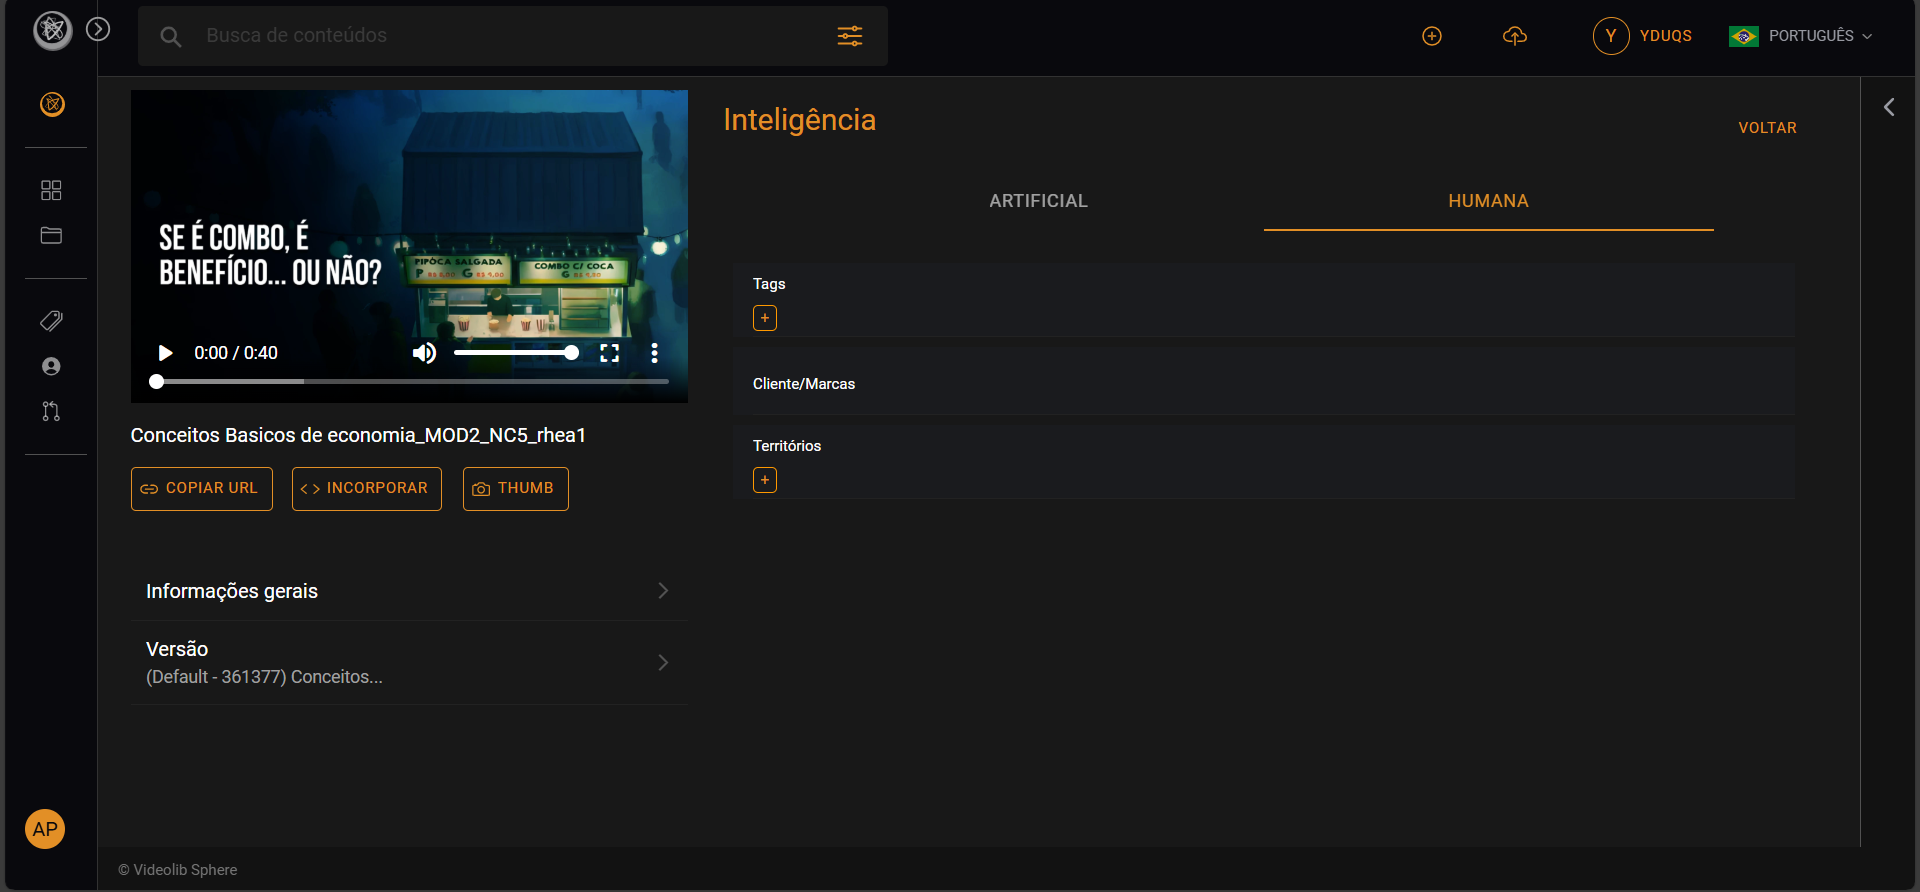Open the PORTUGUÊS language dropdown

point(1820,36)
